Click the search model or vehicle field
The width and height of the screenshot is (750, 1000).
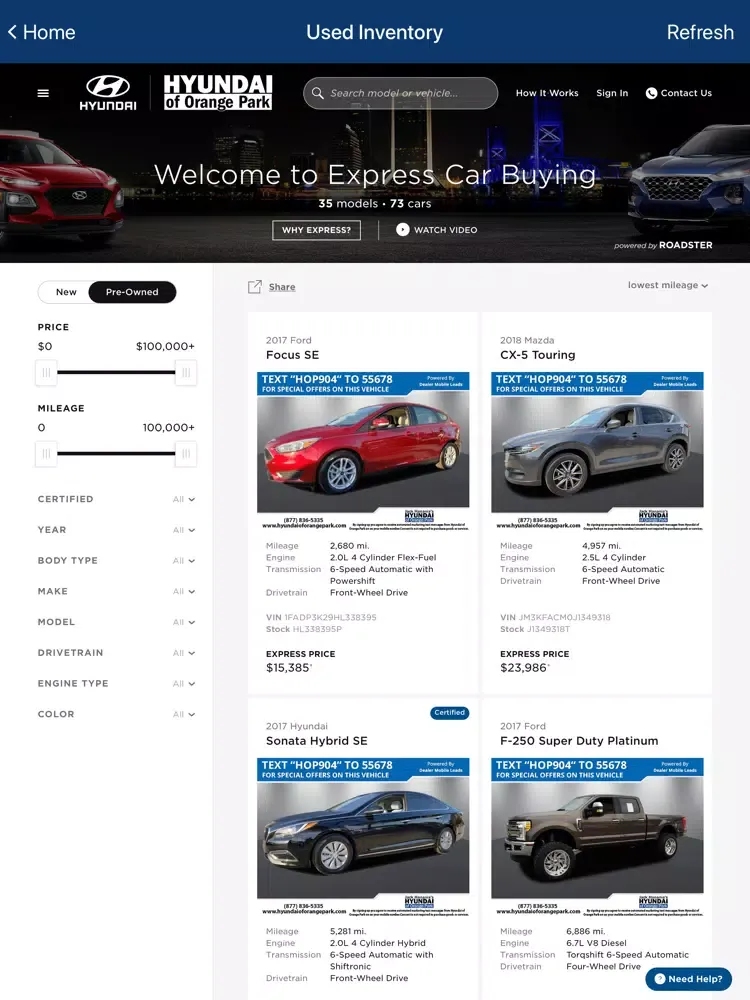pos(401,93)
